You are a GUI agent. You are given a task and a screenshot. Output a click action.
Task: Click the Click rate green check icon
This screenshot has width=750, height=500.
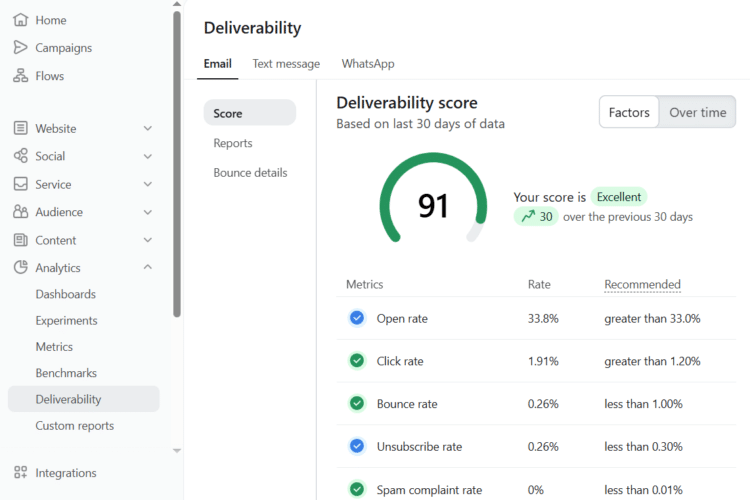[357, 361]
